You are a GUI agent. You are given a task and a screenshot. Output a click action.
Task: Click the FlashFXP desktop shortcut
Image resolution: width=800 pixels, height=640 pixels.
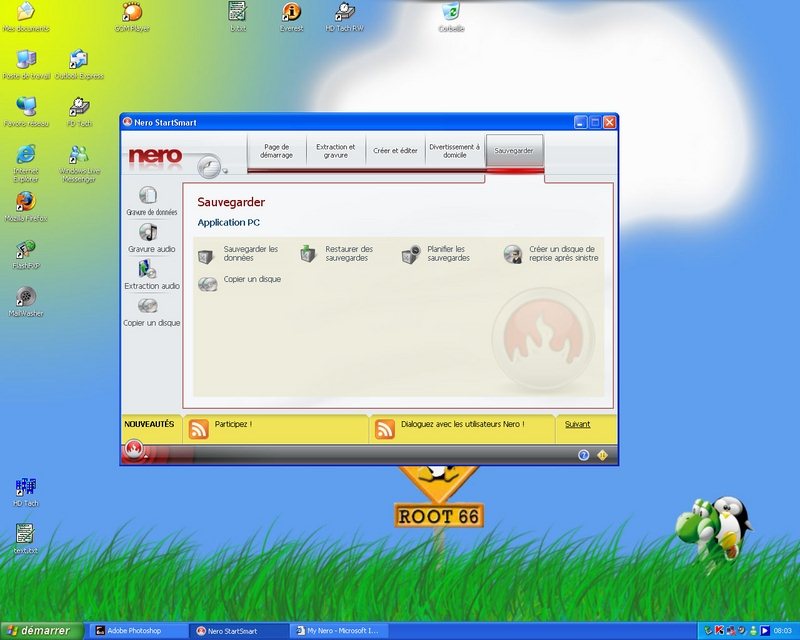[26, 255]
